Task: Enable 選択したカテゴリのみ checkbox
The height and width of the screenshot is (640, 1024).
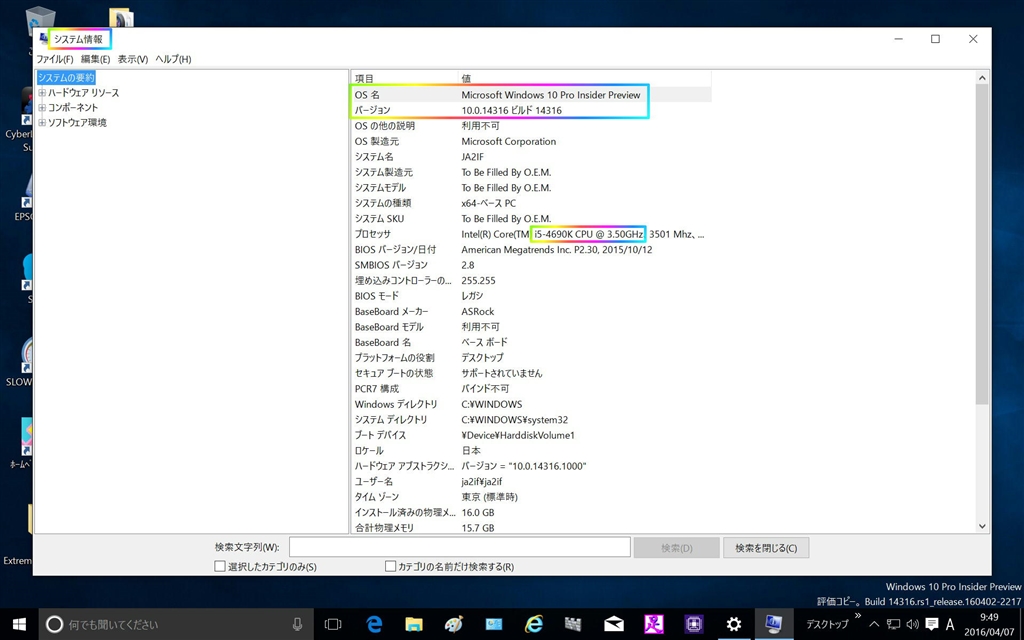Action: 220,567
